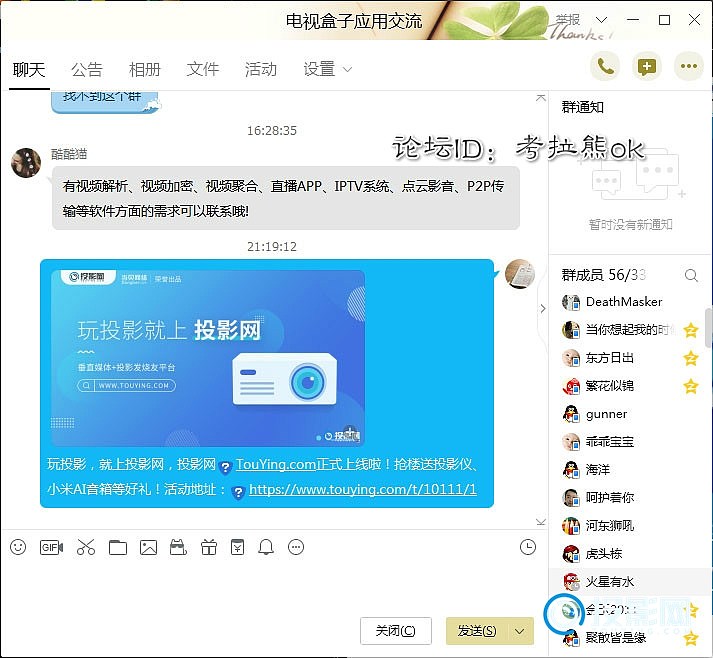
Task: Select member 东方日出
Action: (x=629, y=358)
